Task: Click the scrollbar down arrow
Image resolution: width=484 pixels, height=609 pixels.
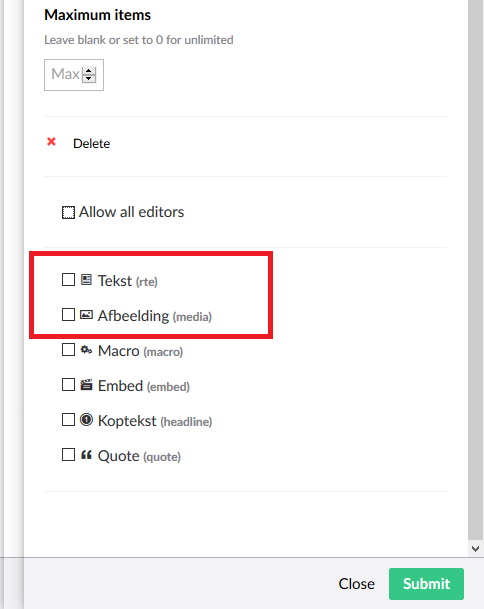Action: click(x=475, y=548)
